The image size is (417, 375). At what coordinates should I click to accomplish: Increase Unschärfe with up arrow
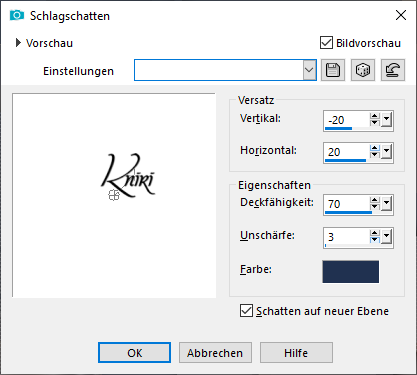[x=375, y=233]
